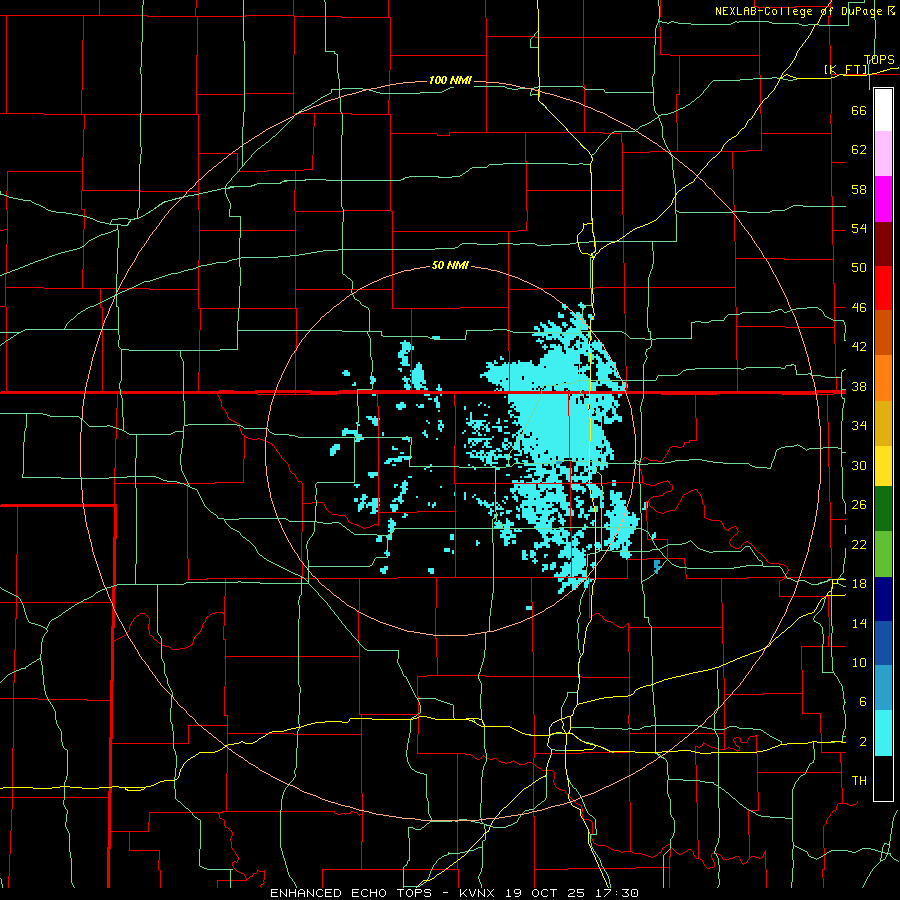Click the medium blue legend swatch near 10

pyautogui.click(x=883, y=643)
